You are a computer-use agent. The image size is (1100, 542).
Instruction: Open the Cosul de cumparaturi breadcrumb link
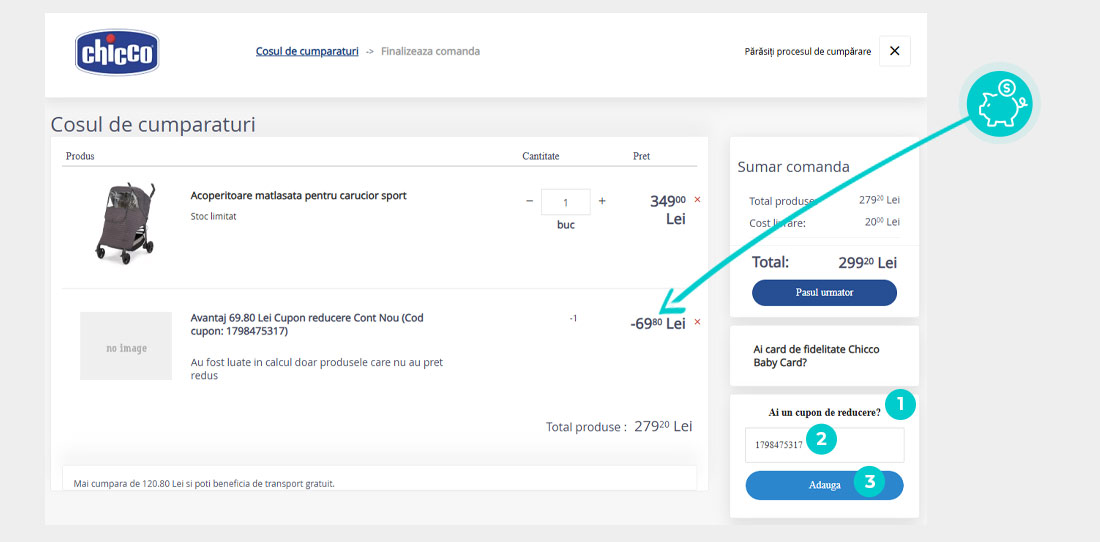[307, 51]
